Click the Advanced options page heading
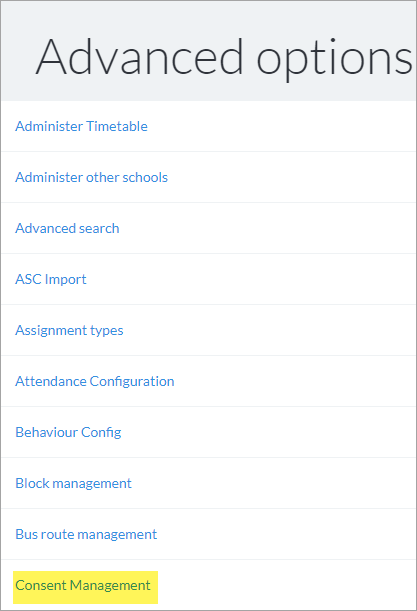Screen dimensions: 417x611 (x=224, y=58)
